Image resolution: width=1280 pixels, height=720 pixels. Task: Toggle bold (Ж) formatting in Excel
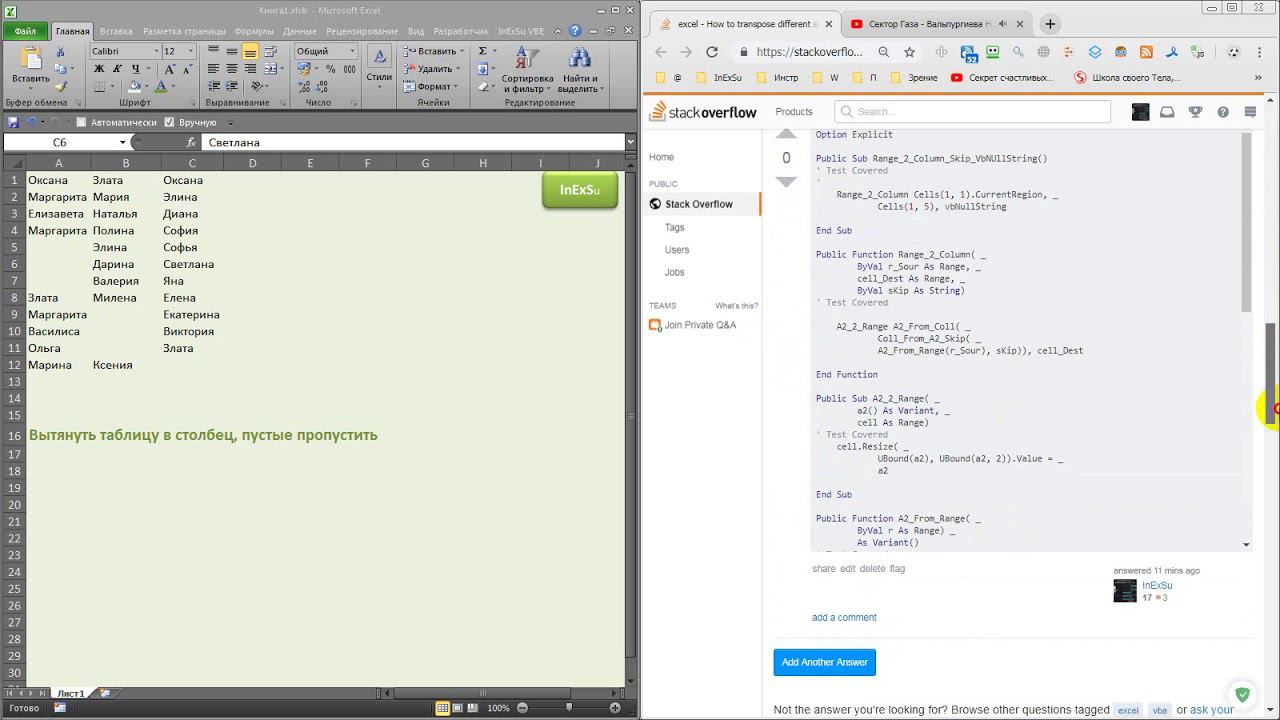[99, 69]
